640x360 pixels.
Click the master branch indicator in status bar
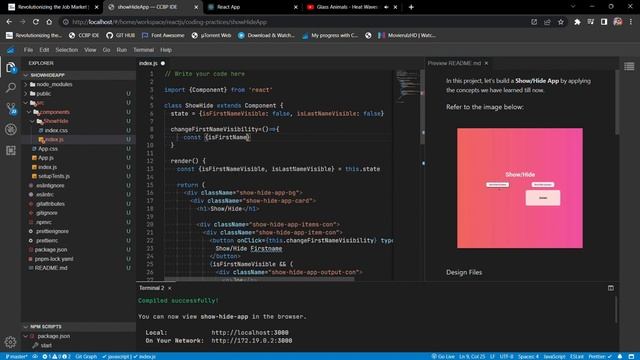point(16,356)
